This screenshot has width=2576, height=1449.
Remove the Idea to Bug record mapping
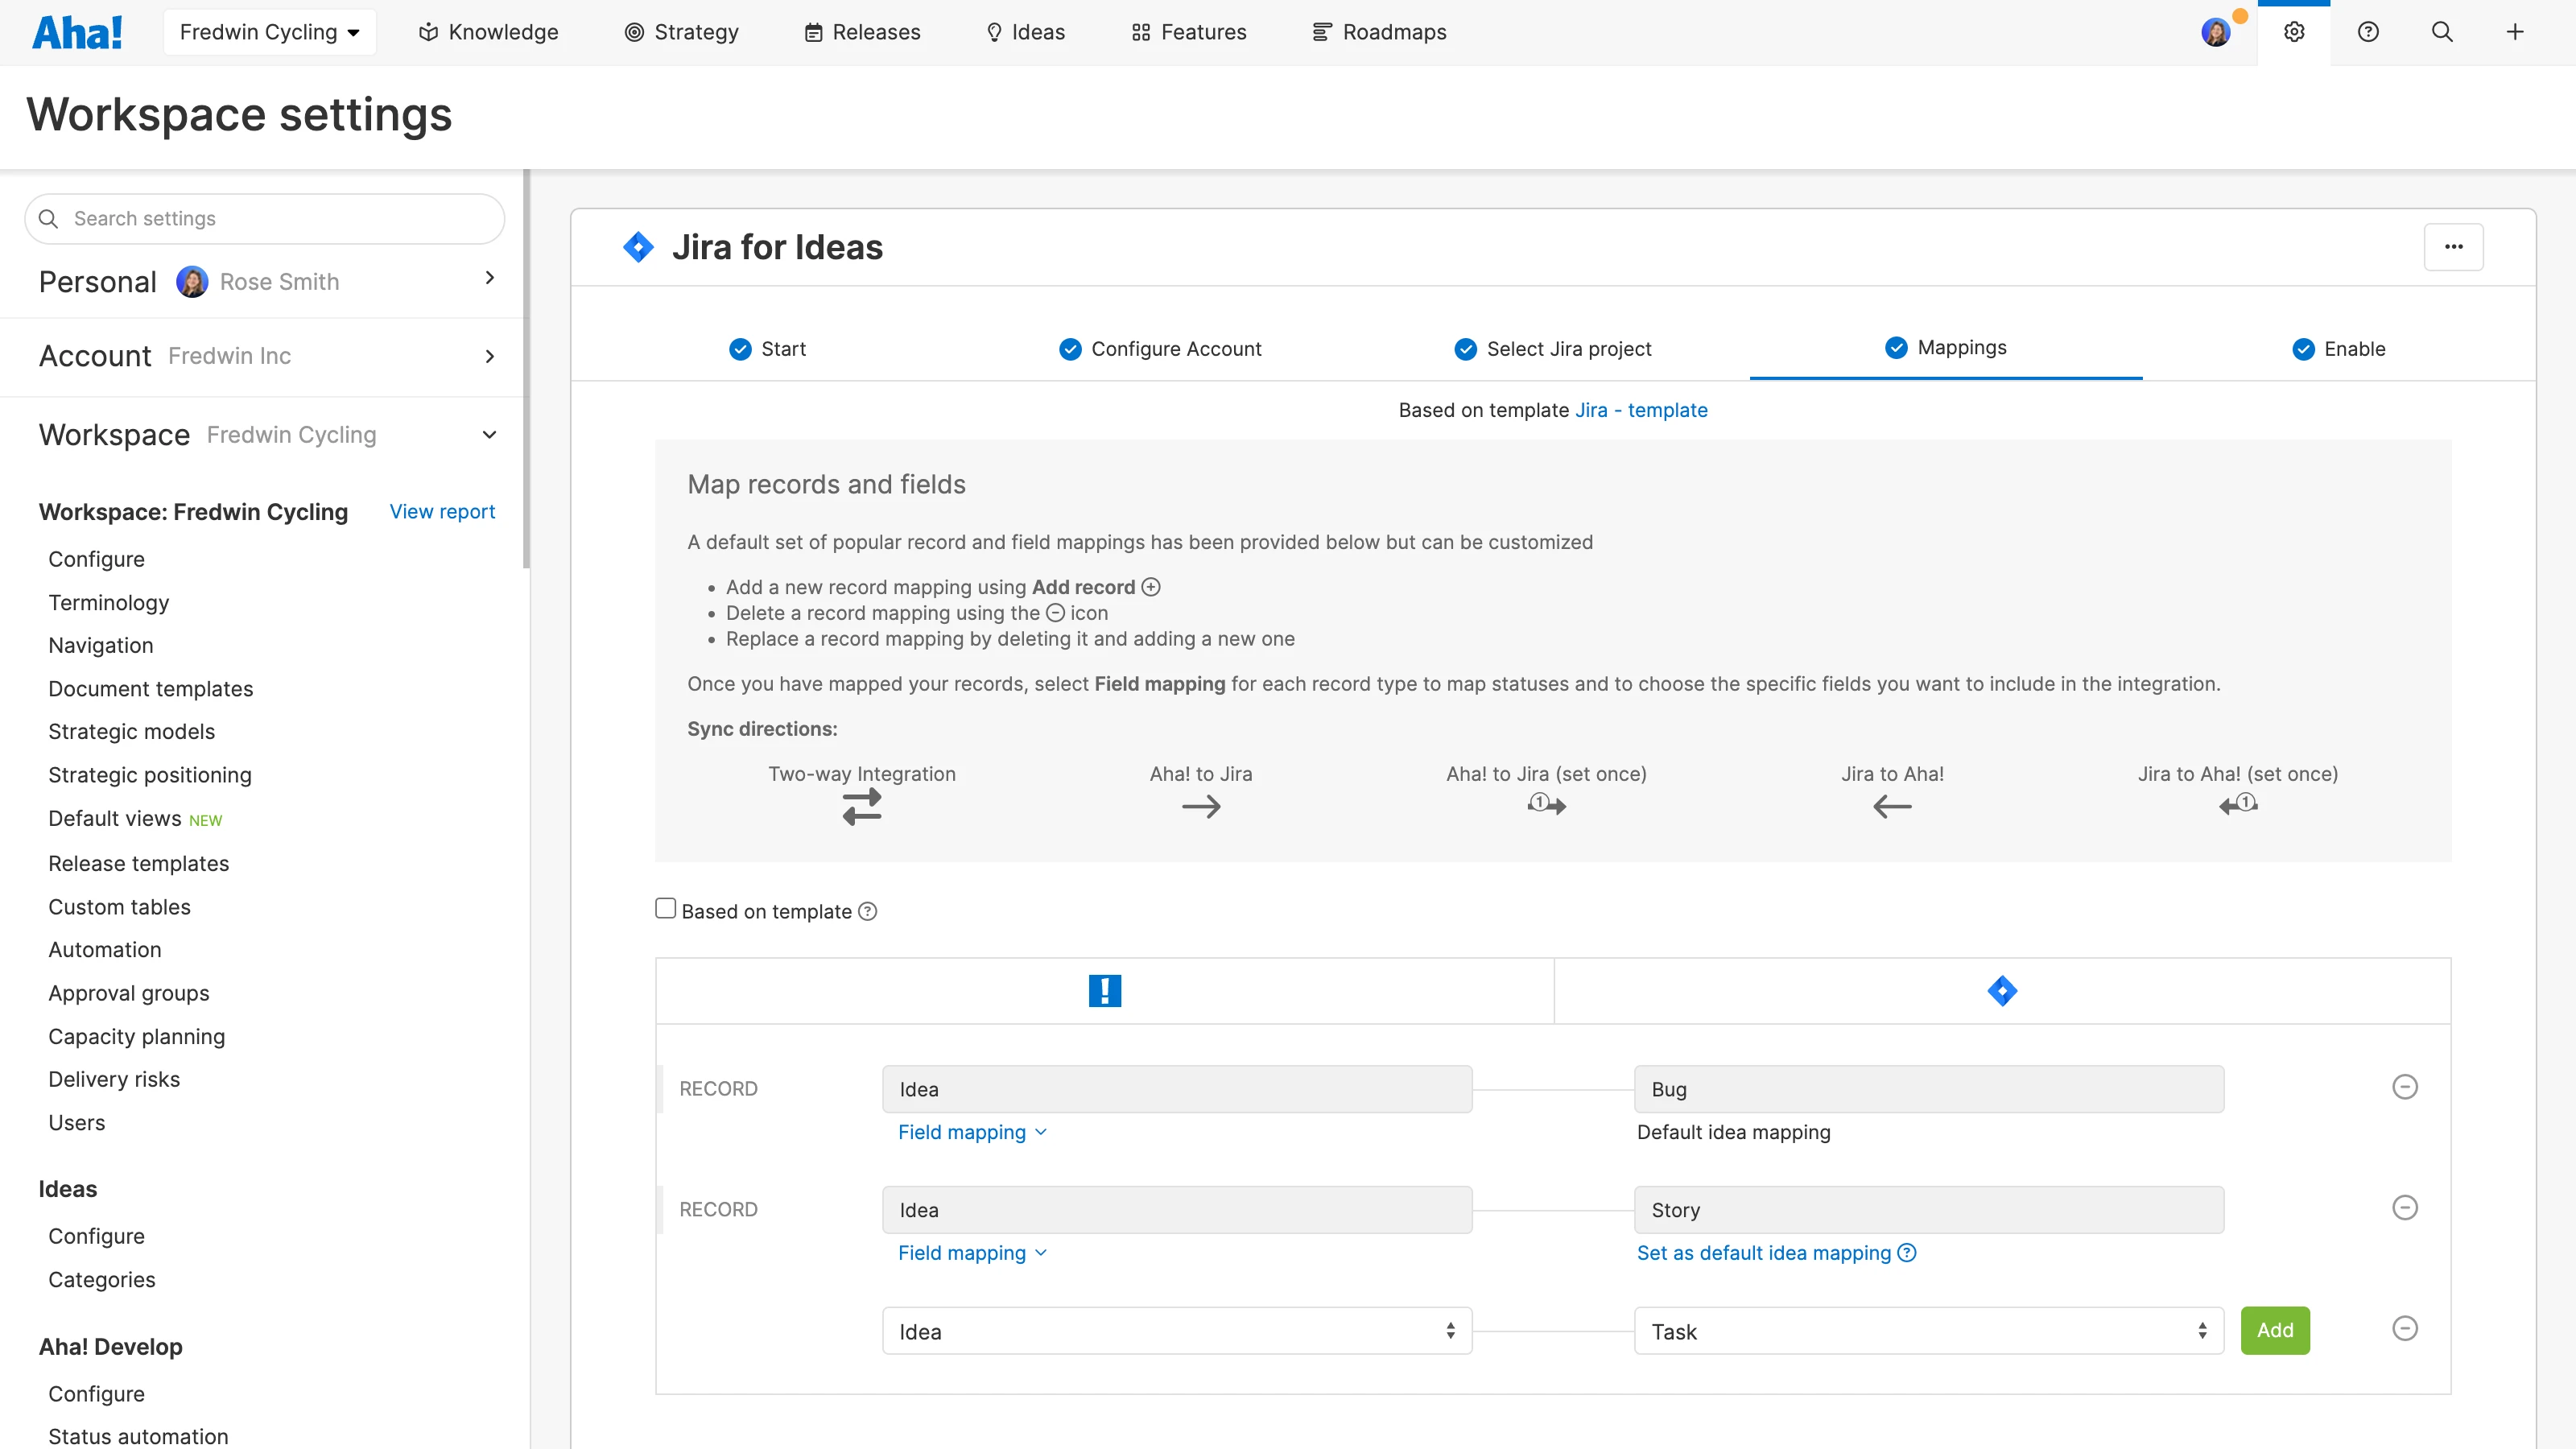coord(2405,1087)
